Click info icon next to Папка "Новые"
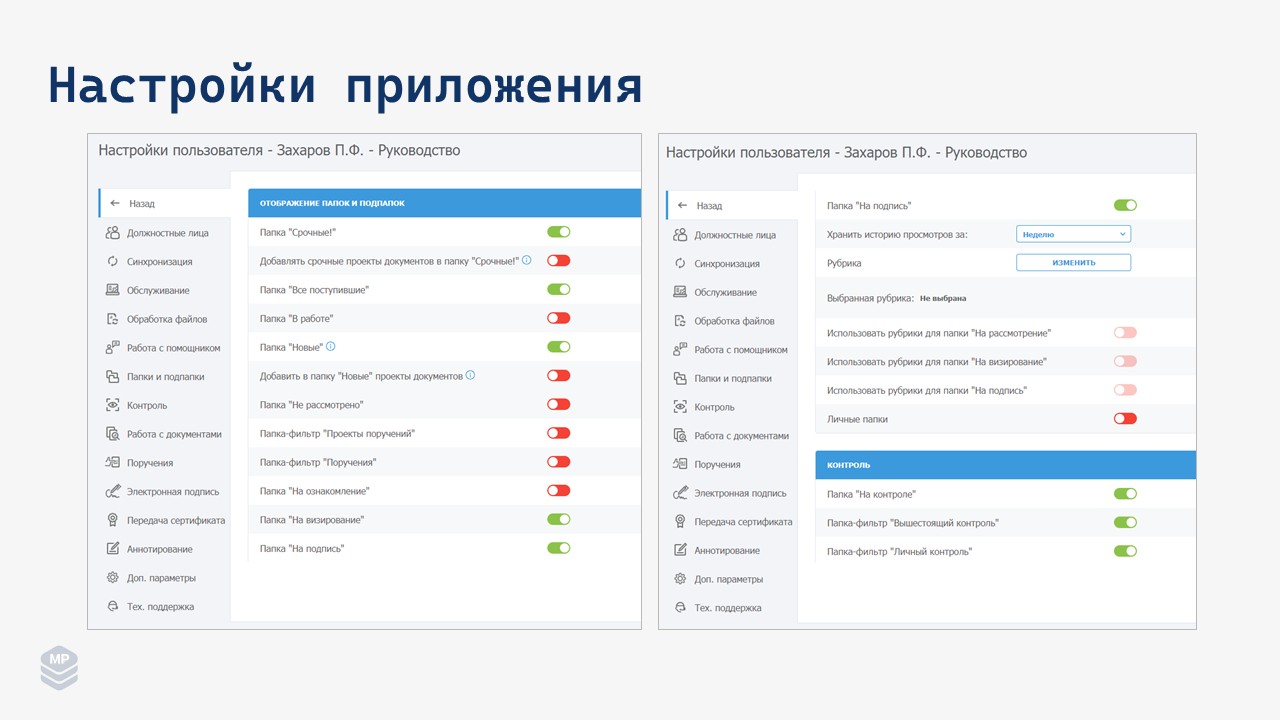Image resolution: width=1280 pixels, height=720 pixels. (331, 347)
